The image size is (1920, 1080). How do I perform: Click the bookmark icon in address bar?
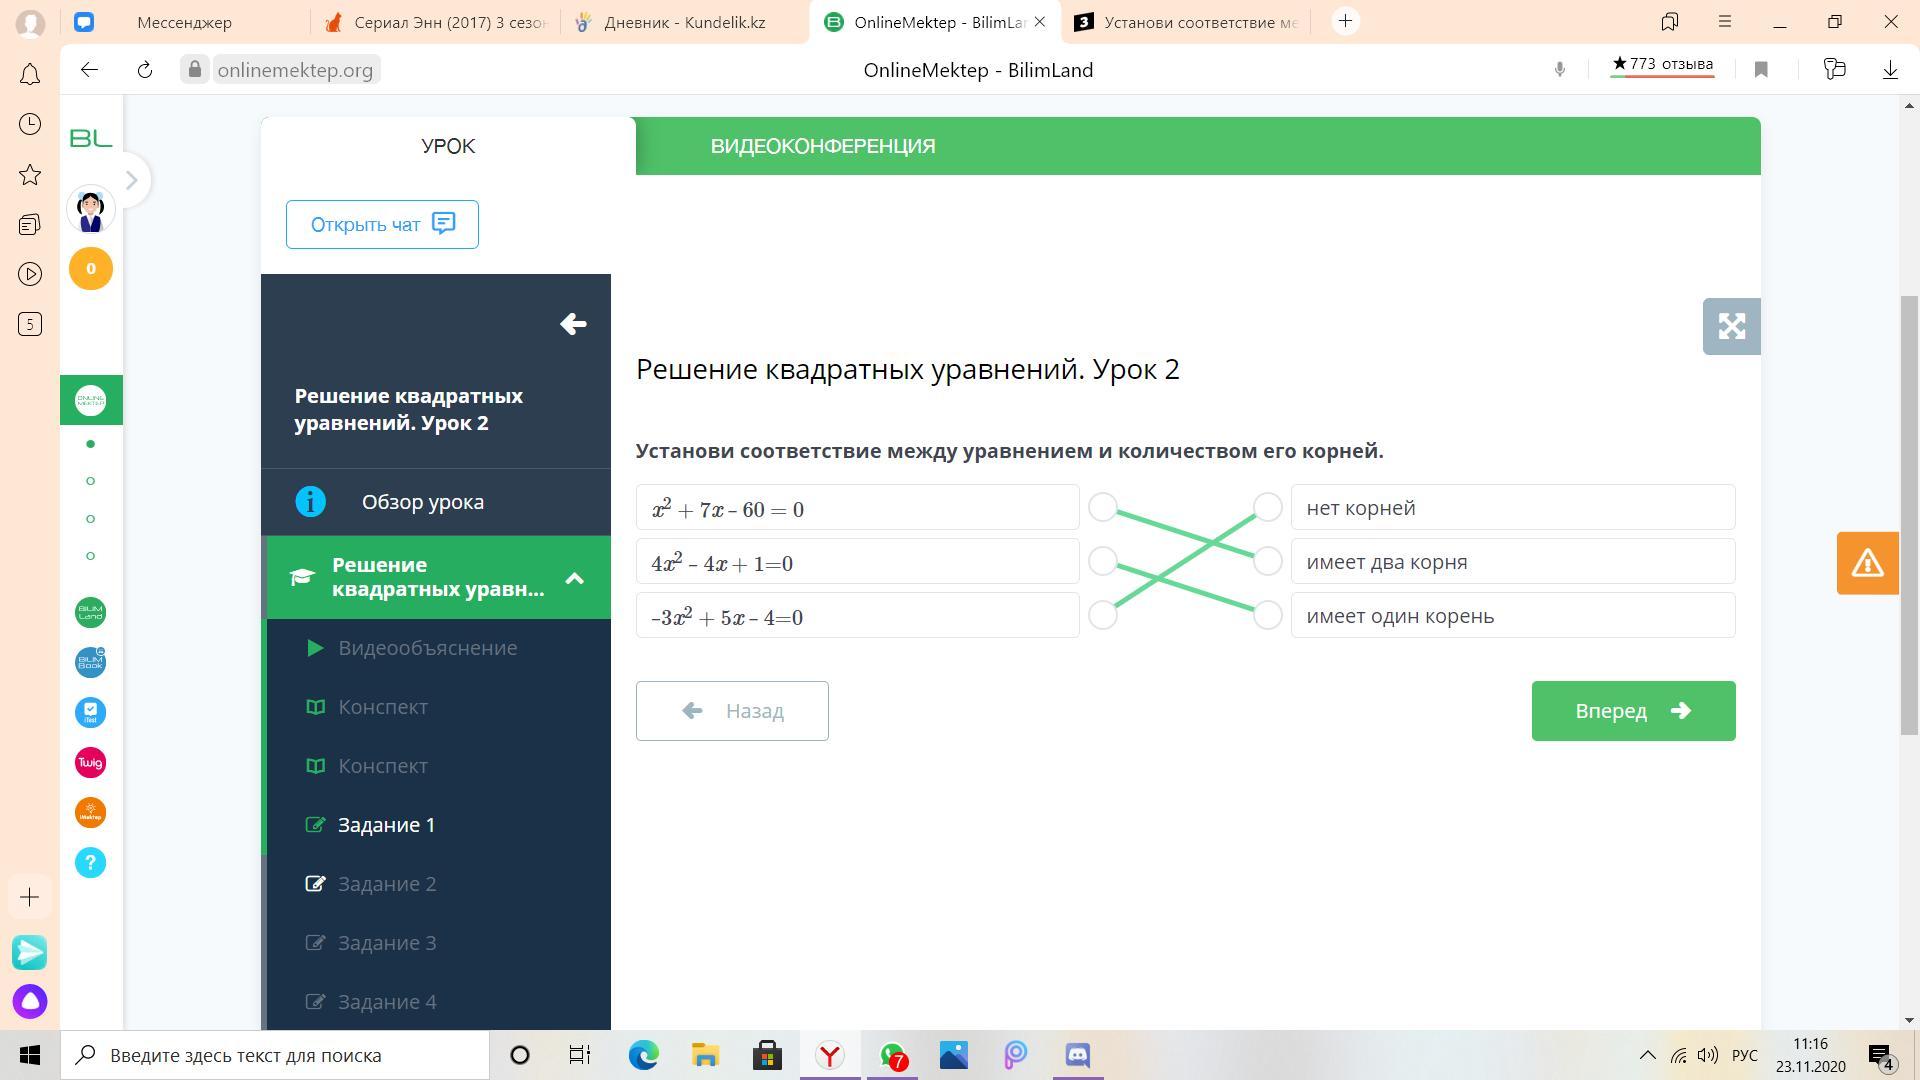click(x=1761, y=69)
